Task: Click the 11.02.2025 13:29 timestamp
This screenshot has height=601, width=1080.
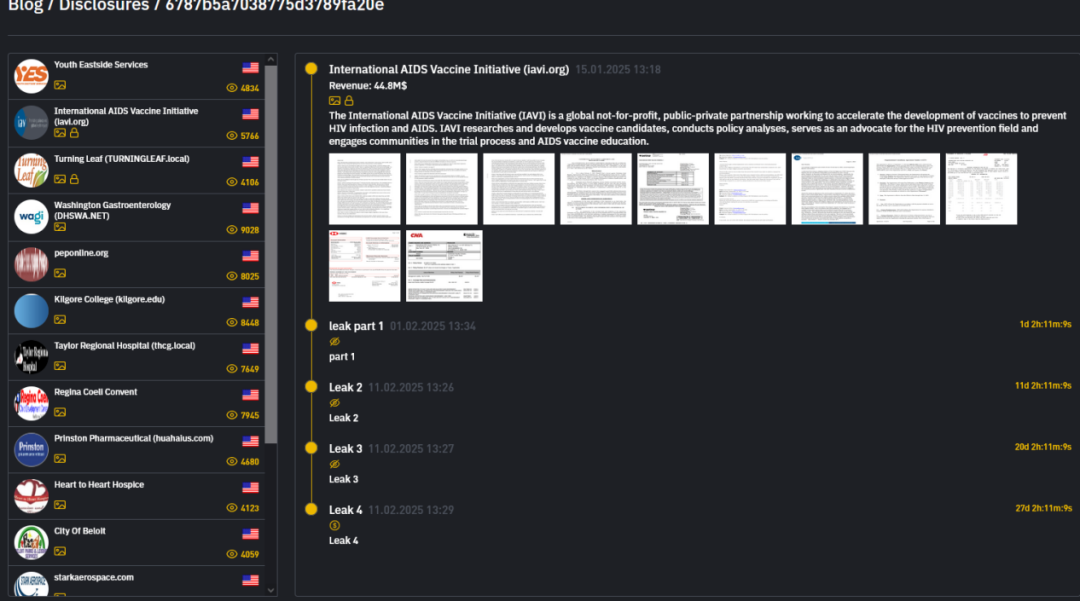Action: pyautogui.click(x=411, y=510)
